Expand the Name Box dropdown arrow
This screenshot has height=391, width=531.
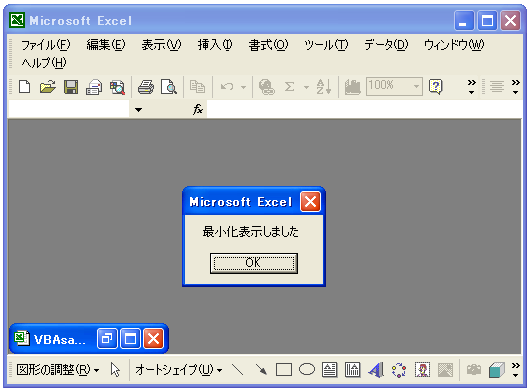pyautogui.click(x=139, y=109)
